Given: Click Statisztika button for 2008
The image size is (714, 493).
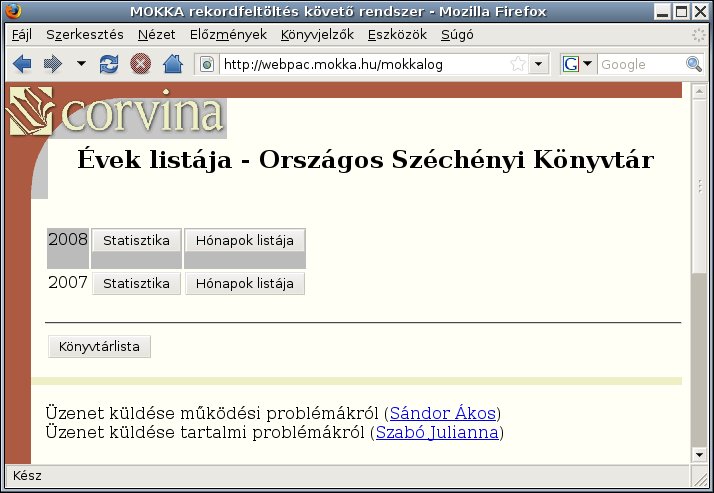Looking at the screenshot, I should 136,241.
